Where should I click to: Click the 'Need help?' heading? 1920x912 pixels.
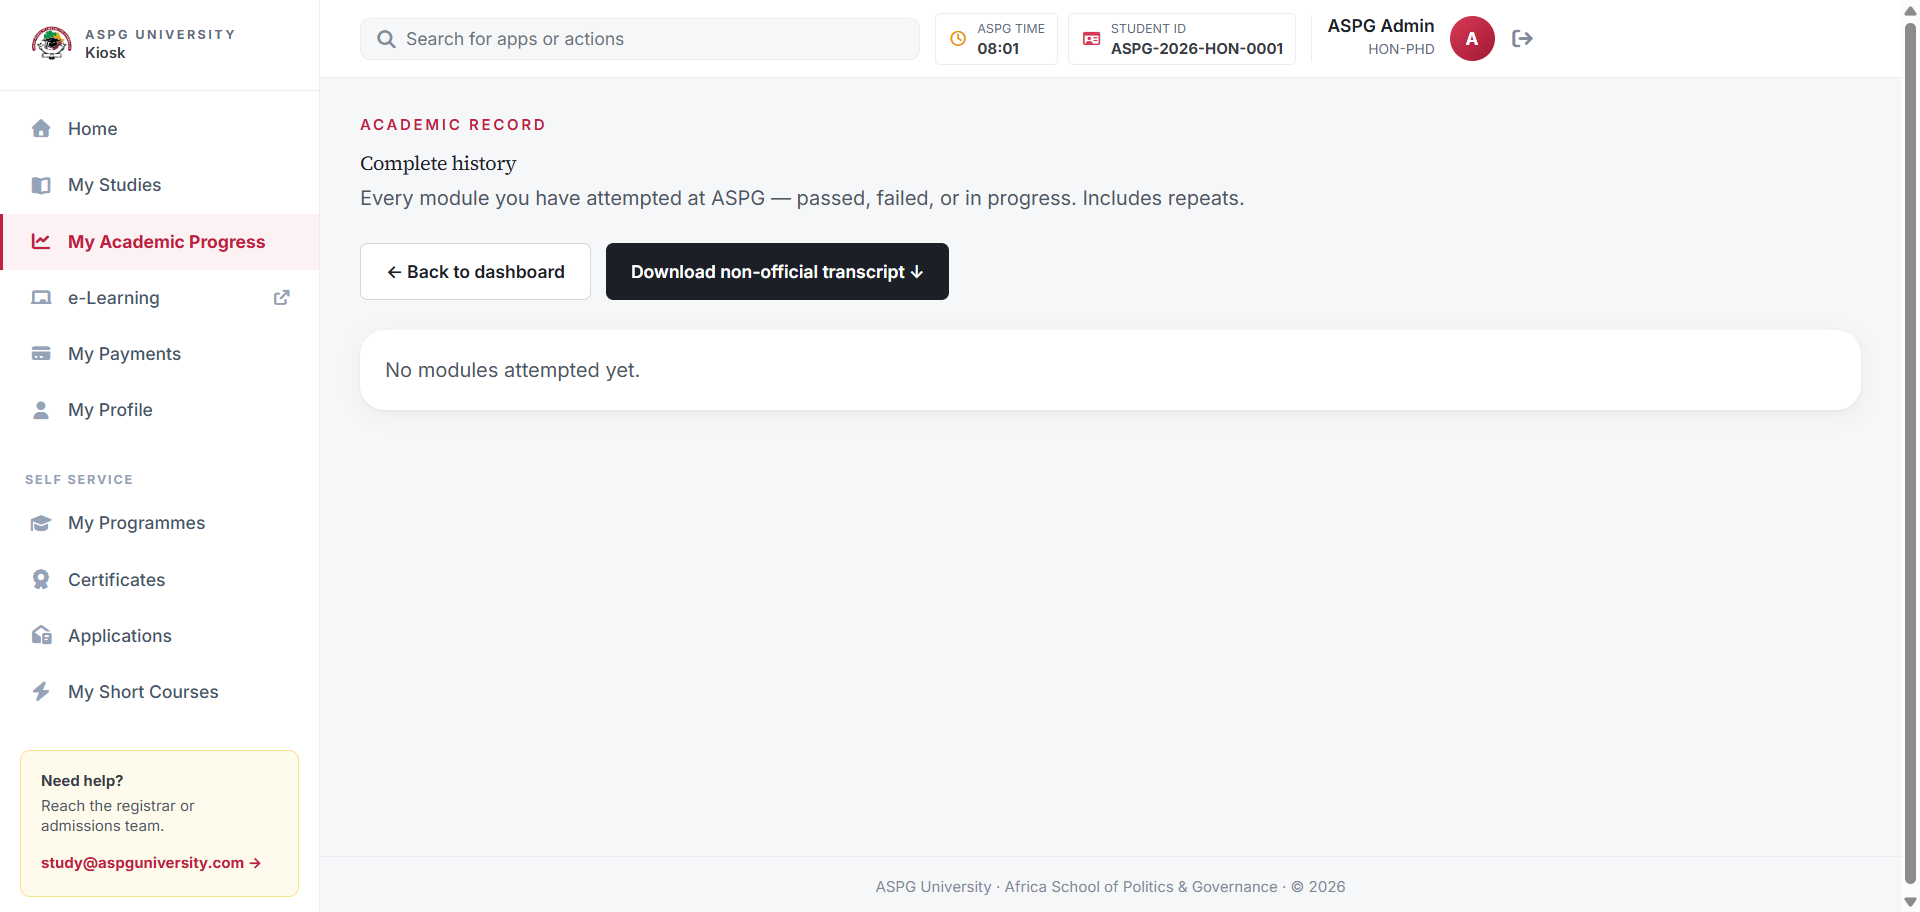82,781
